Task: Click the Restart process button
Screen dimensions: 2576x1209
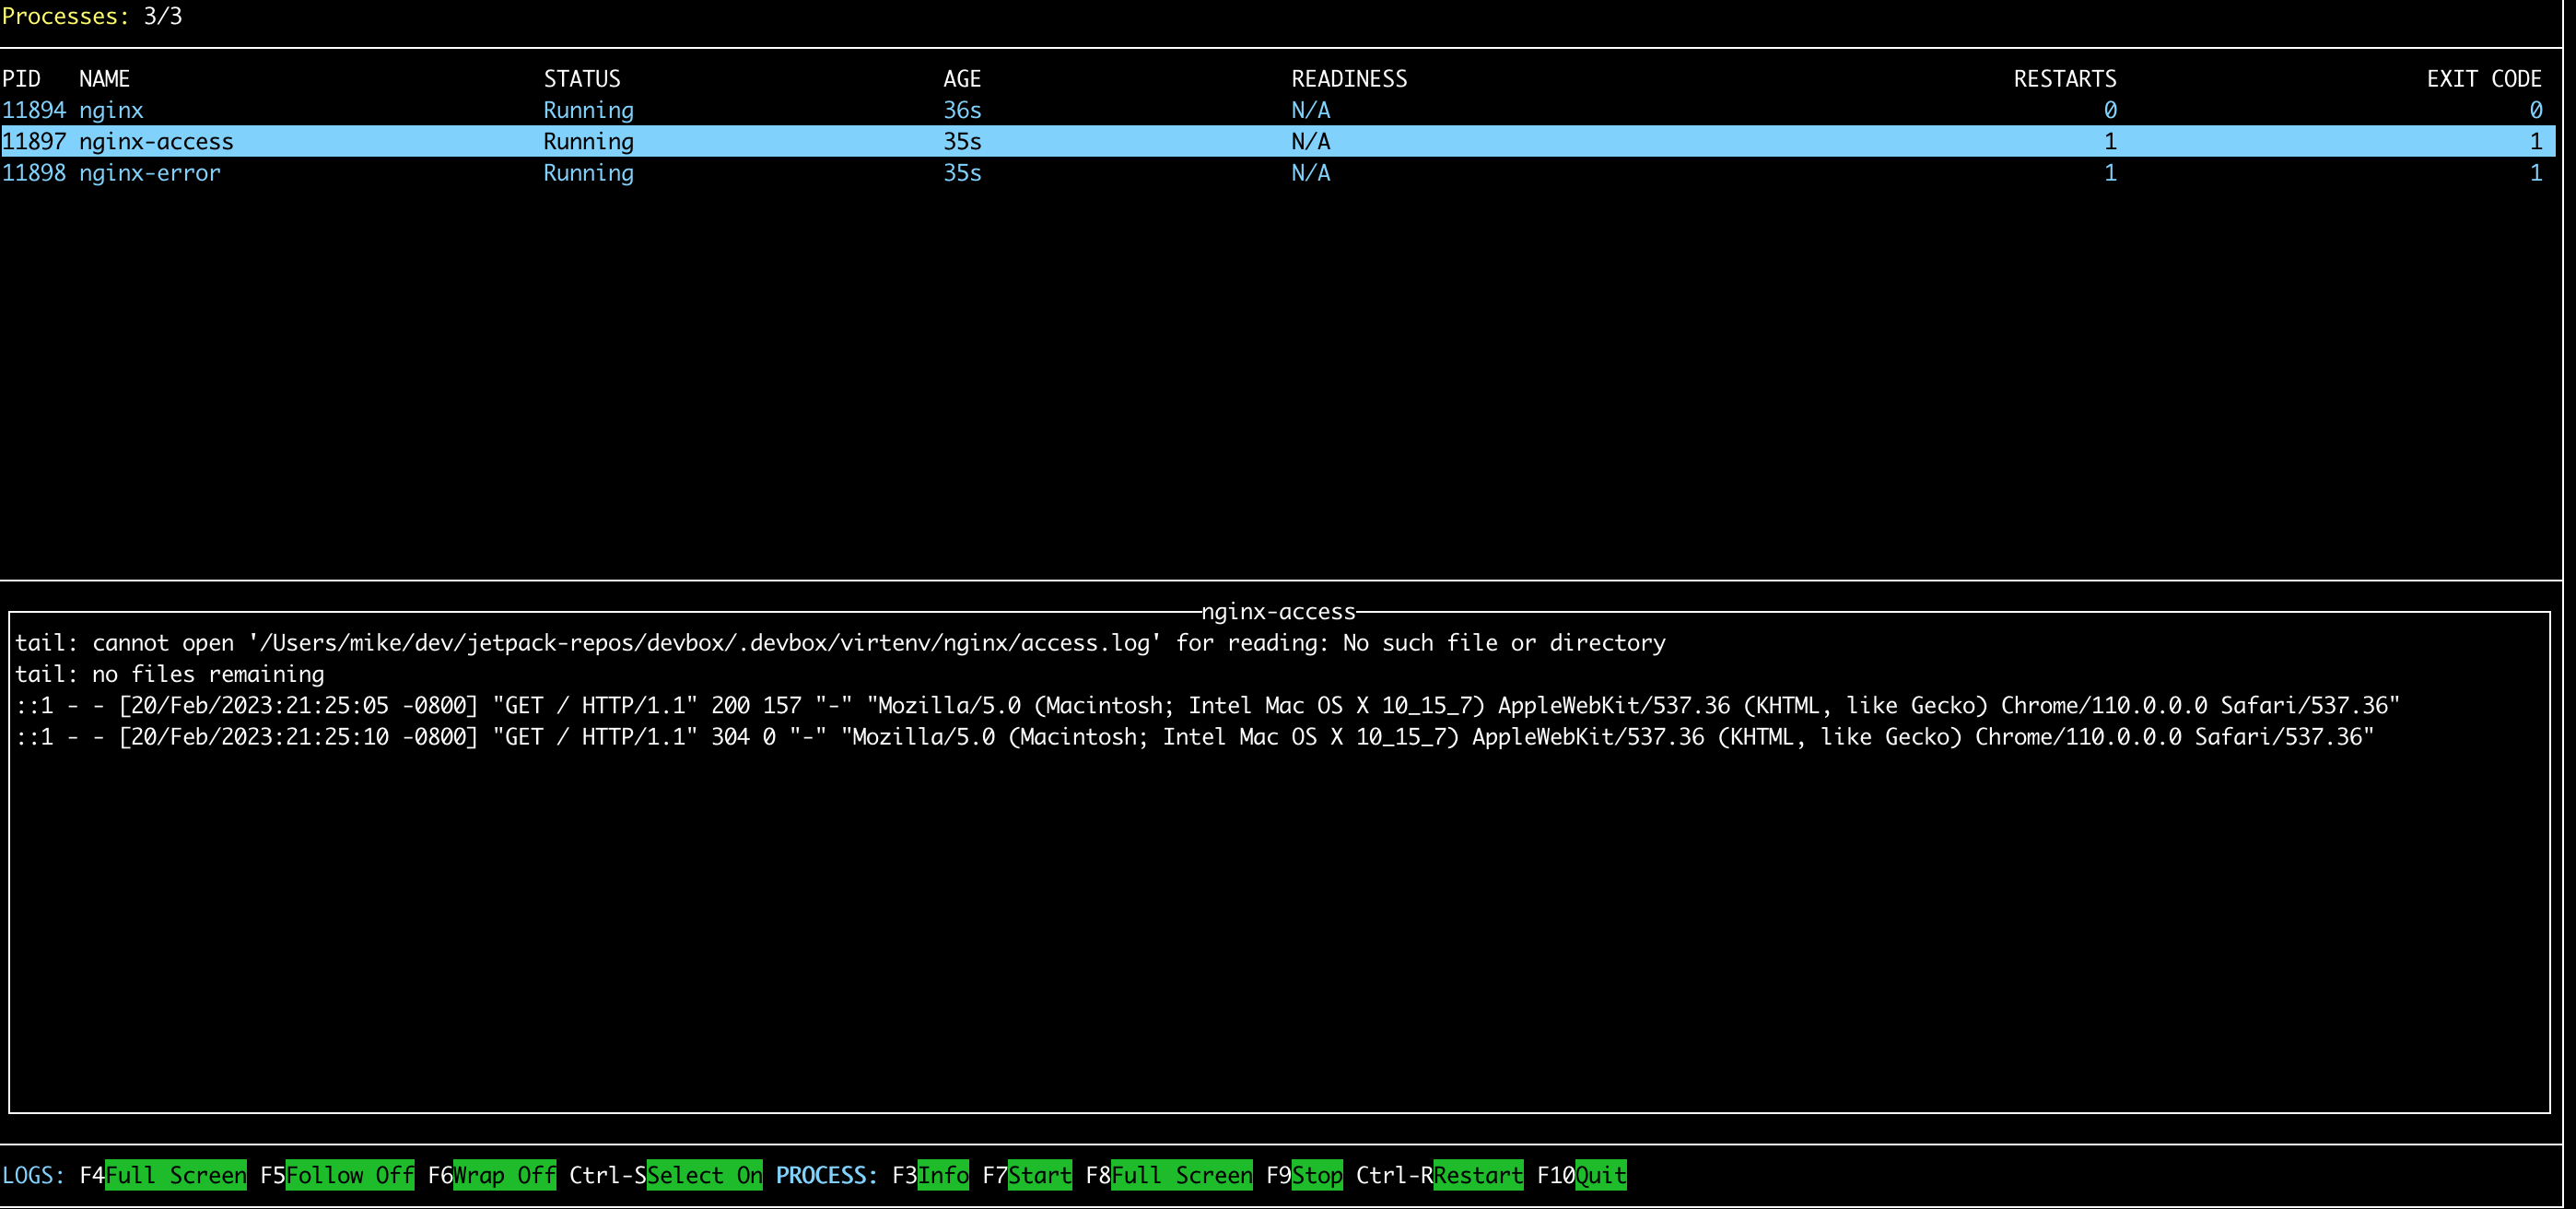Action: 1478,1175
